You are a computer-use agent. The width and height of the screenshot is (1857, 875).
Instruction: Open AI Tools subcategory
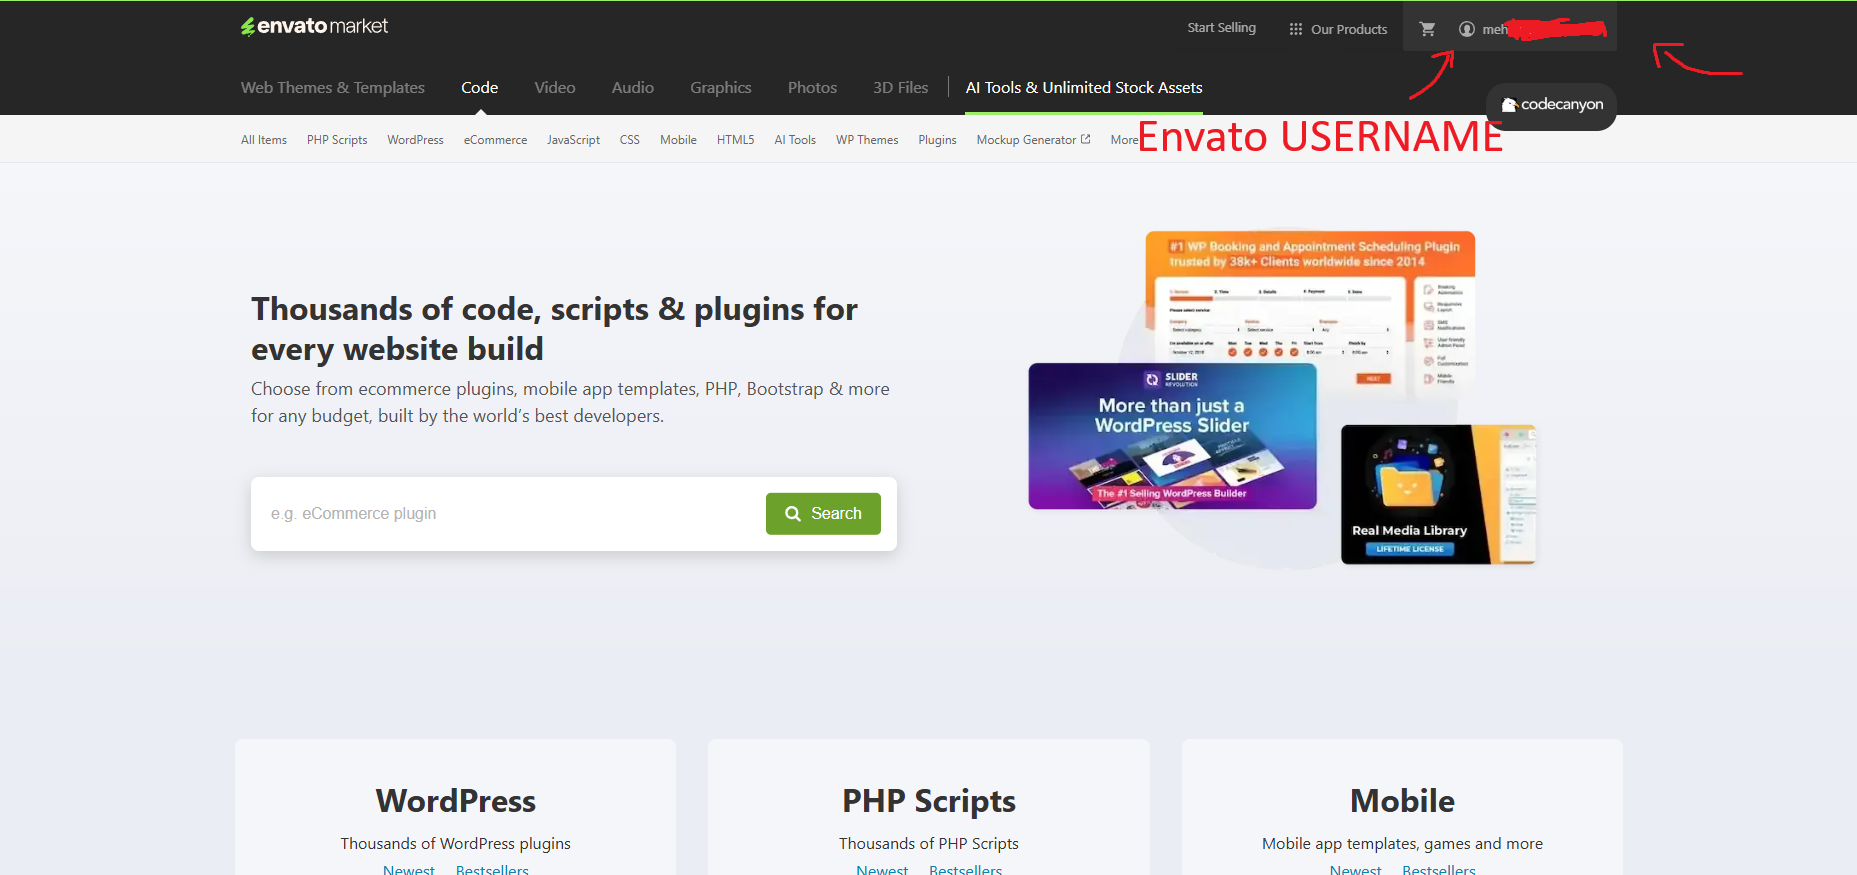[x=795, y=140]
